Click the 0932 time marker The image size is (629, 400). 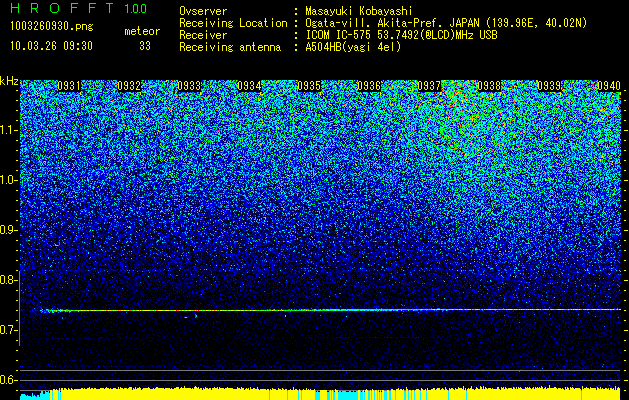tap(129, 86)
